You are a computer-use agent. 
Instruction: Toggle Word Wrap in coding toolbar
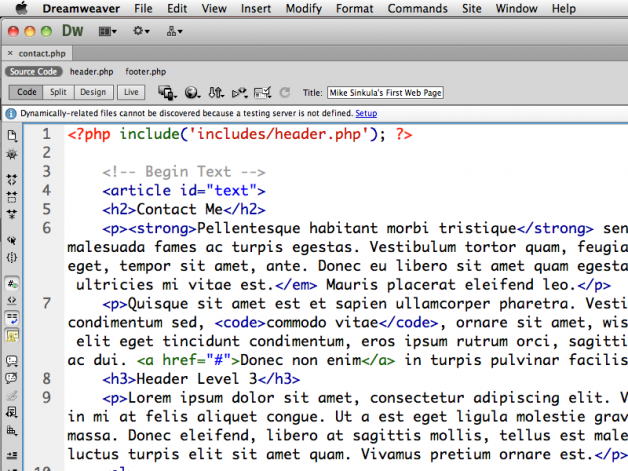point(12,318)
